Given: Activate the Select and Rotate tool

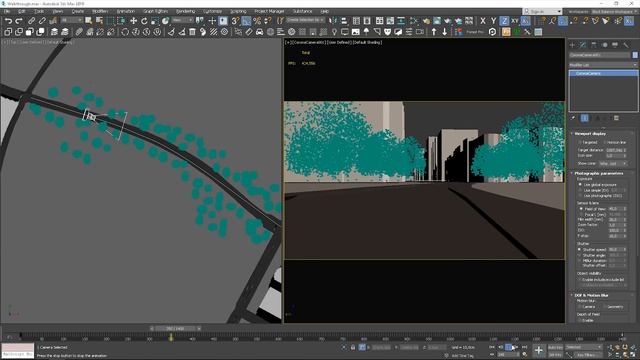Looking at the screenshot, I should [144, 21].
